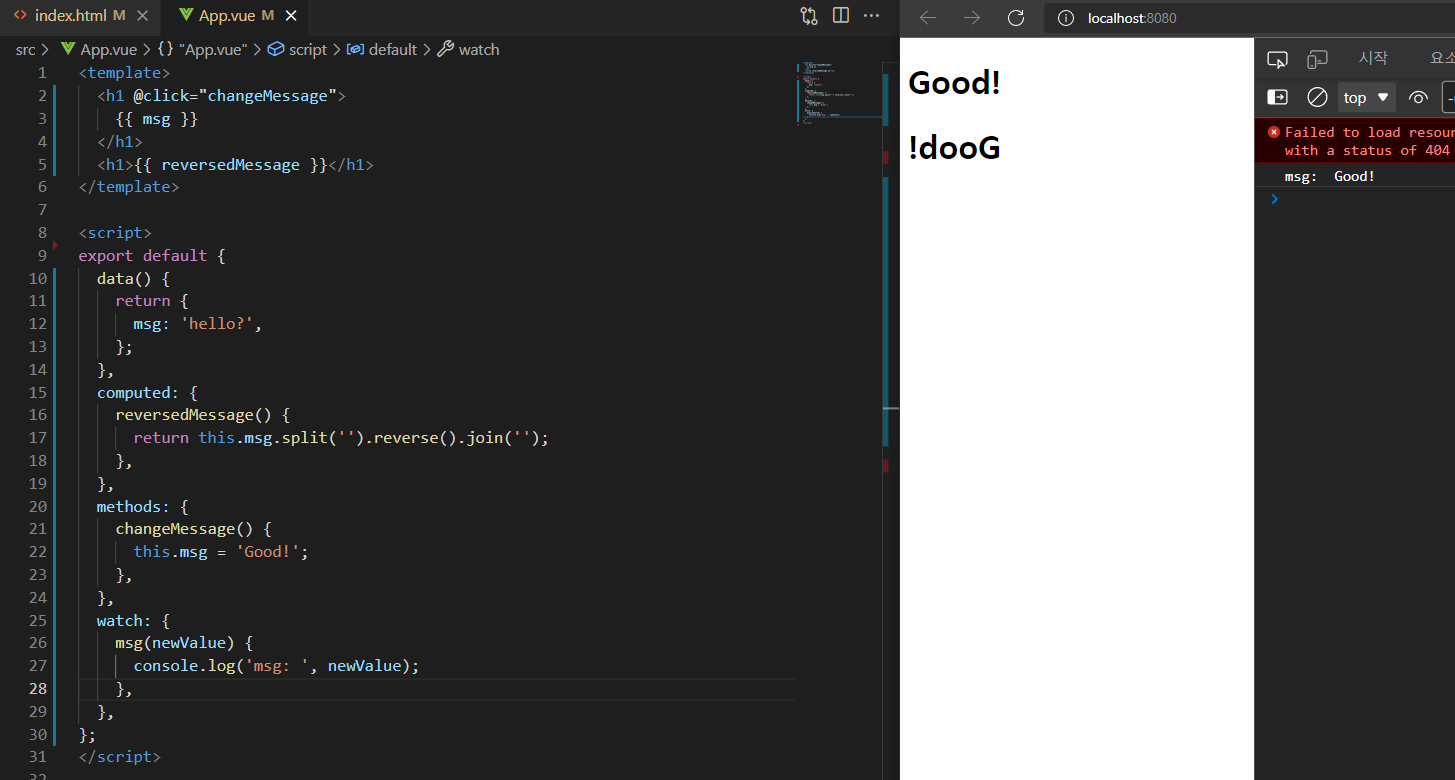This screenshot has height=780, width=1455.
Task: Select the Failed to load resource error
Action: click(1355, 141)
